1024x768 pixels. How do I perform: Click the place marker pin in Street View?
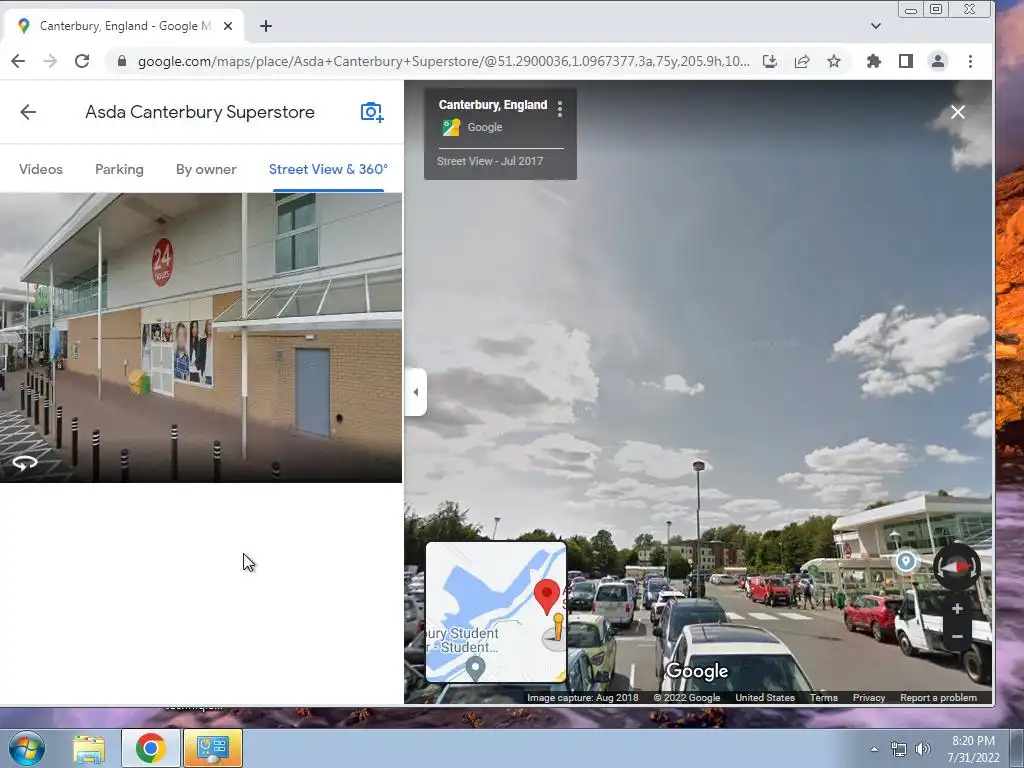coord(906,561)
